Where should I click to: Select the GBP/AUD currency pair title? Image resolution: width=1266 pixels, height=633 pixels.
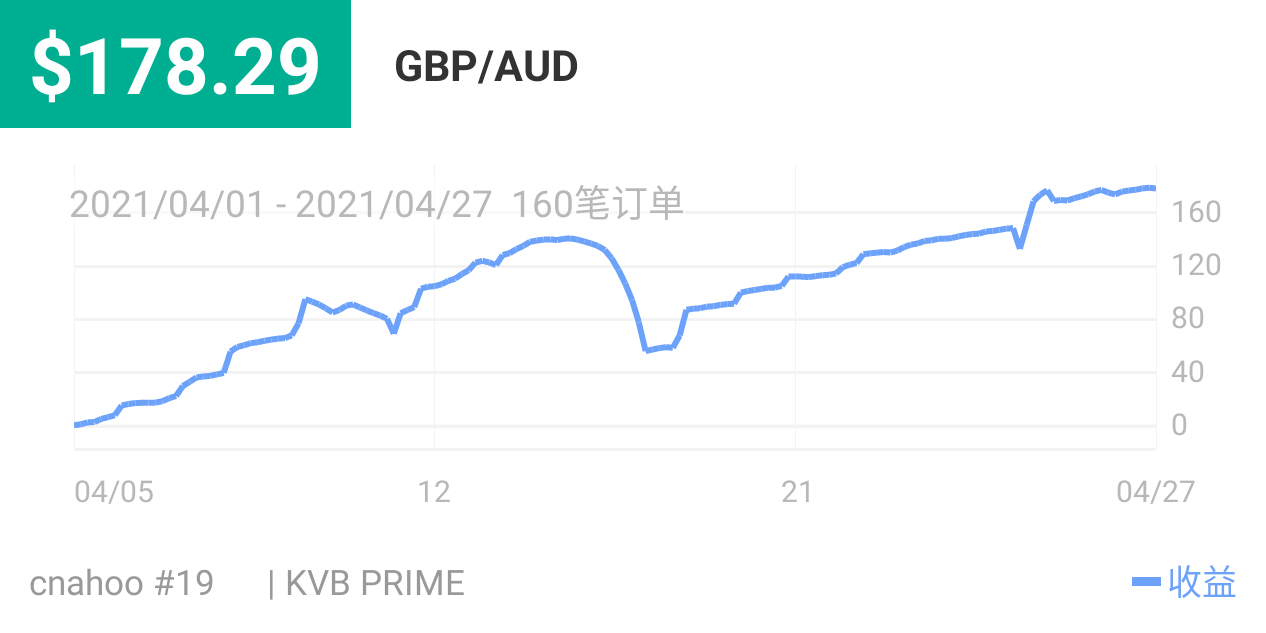point(486,67)
